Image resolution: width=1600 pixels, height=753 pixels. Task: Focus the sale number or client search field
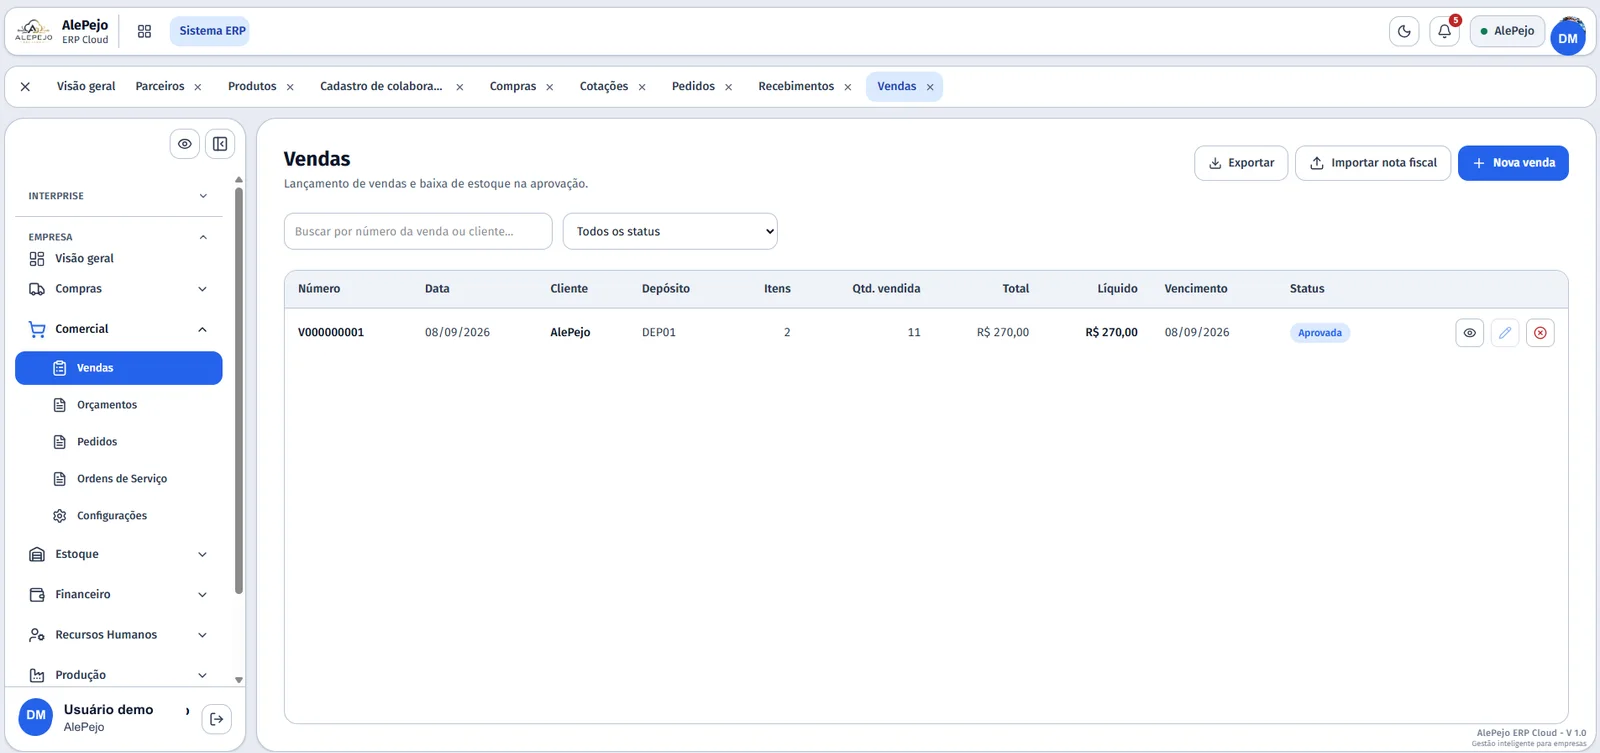(418, 231)
